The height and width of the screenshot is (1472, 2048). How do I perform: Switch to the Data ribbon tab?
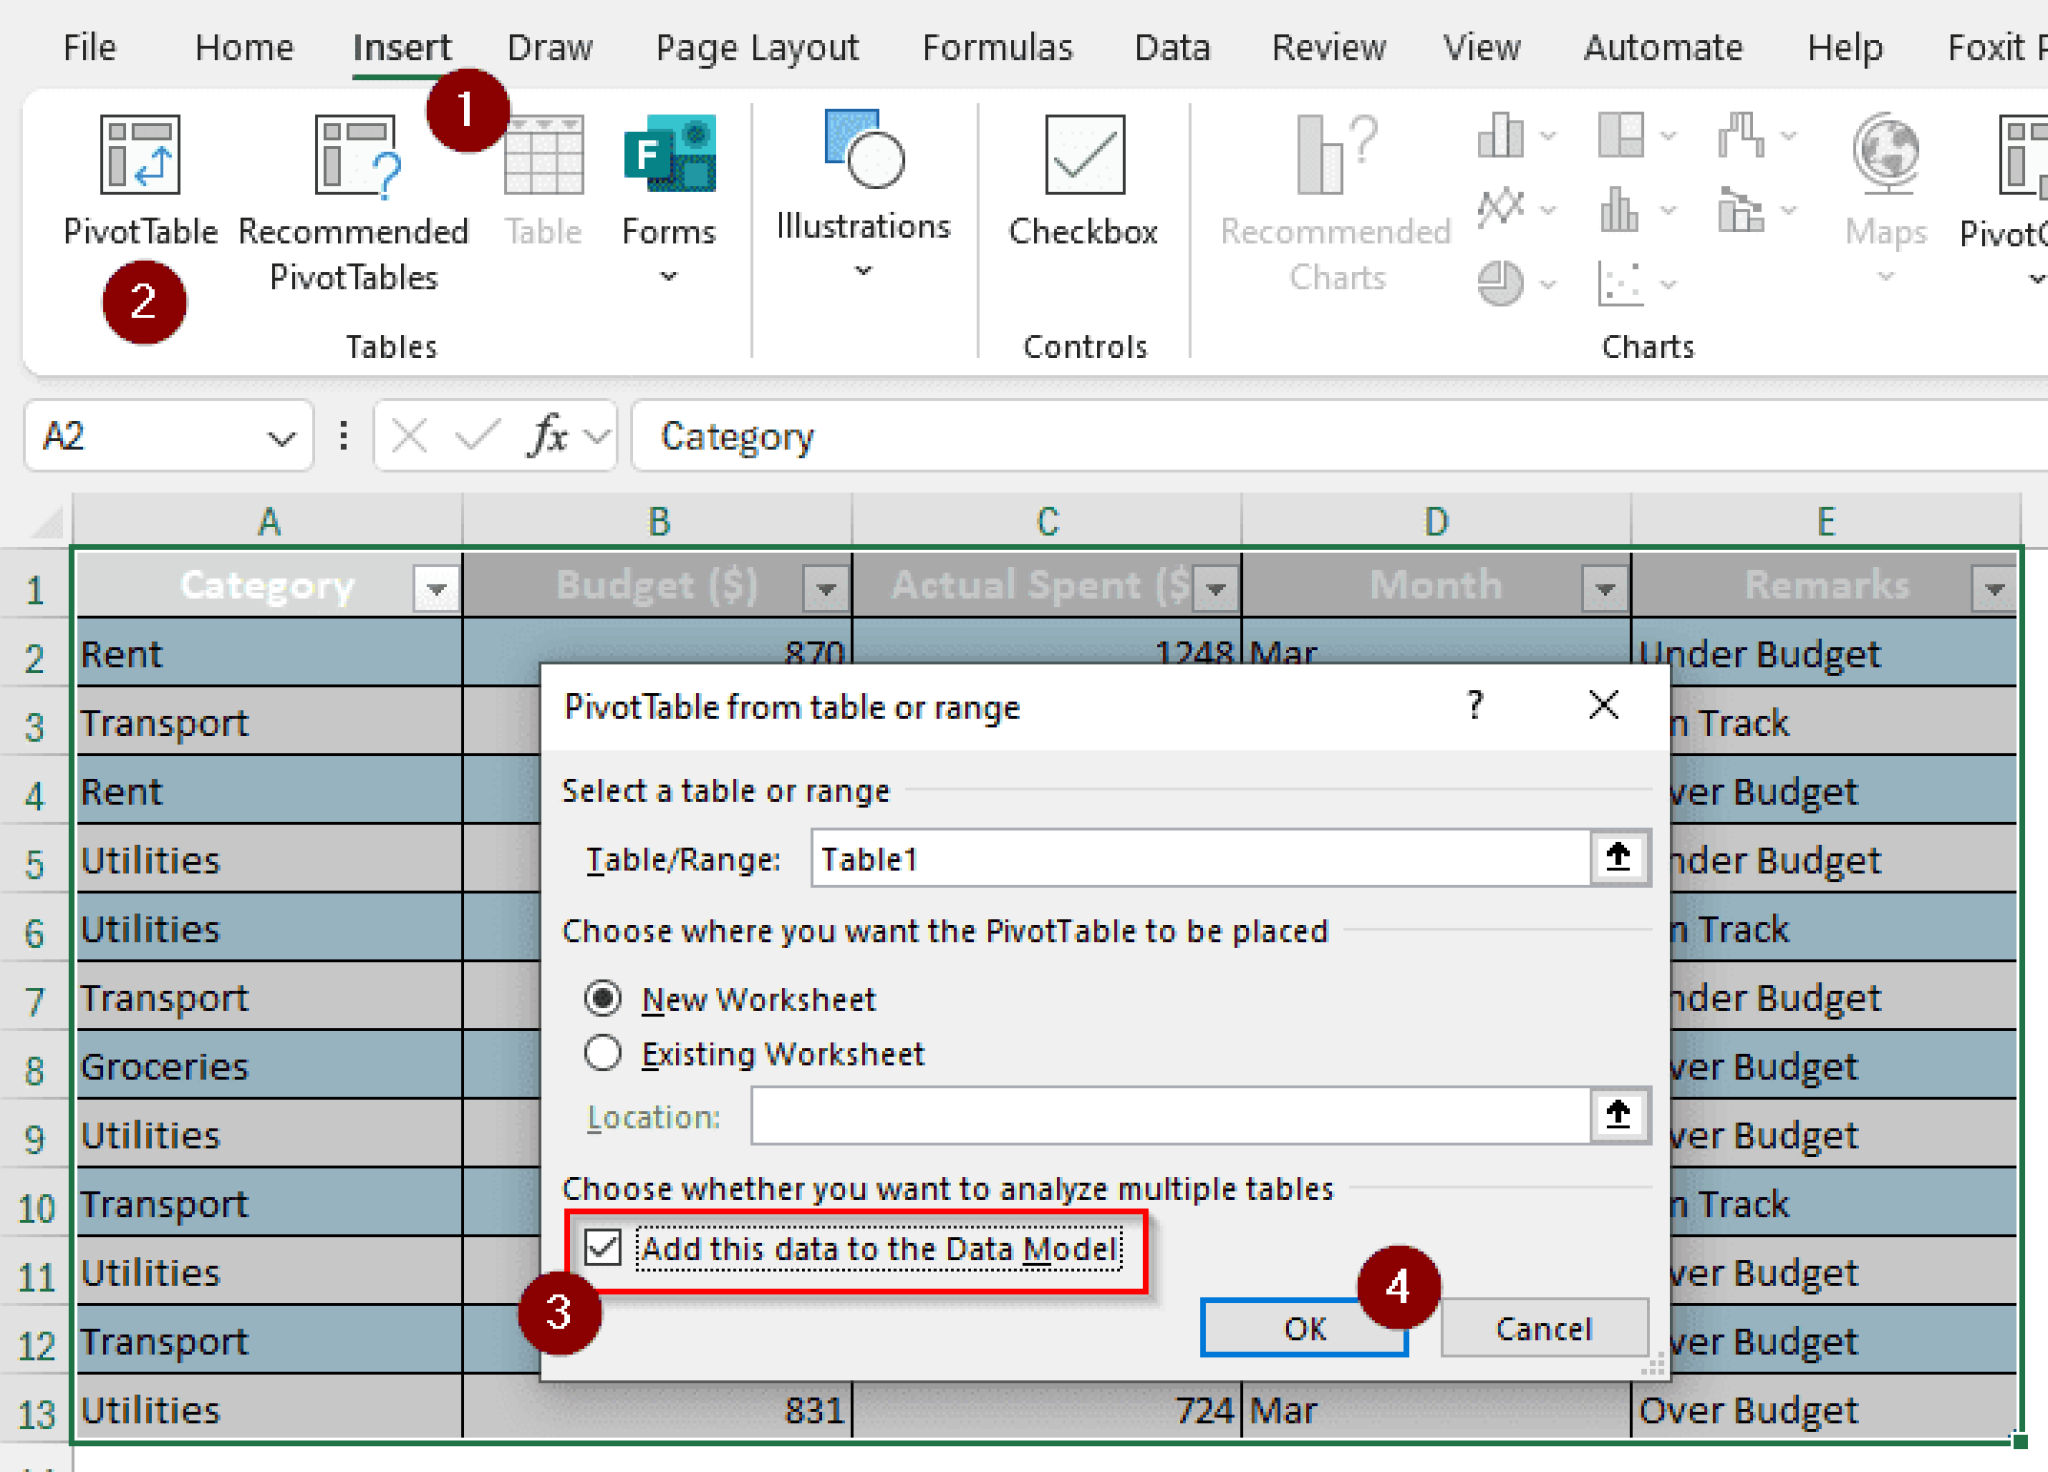[x=1171, y=47]
